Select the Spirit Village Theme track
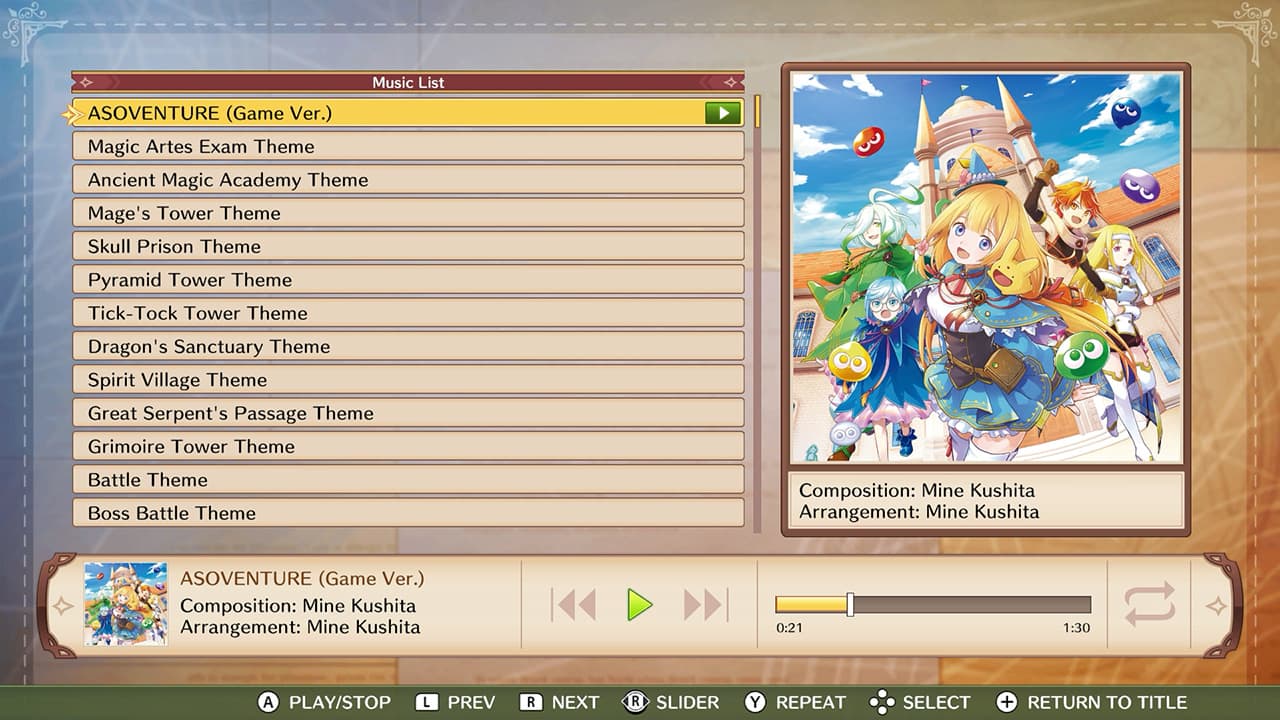 coord(400,380)
